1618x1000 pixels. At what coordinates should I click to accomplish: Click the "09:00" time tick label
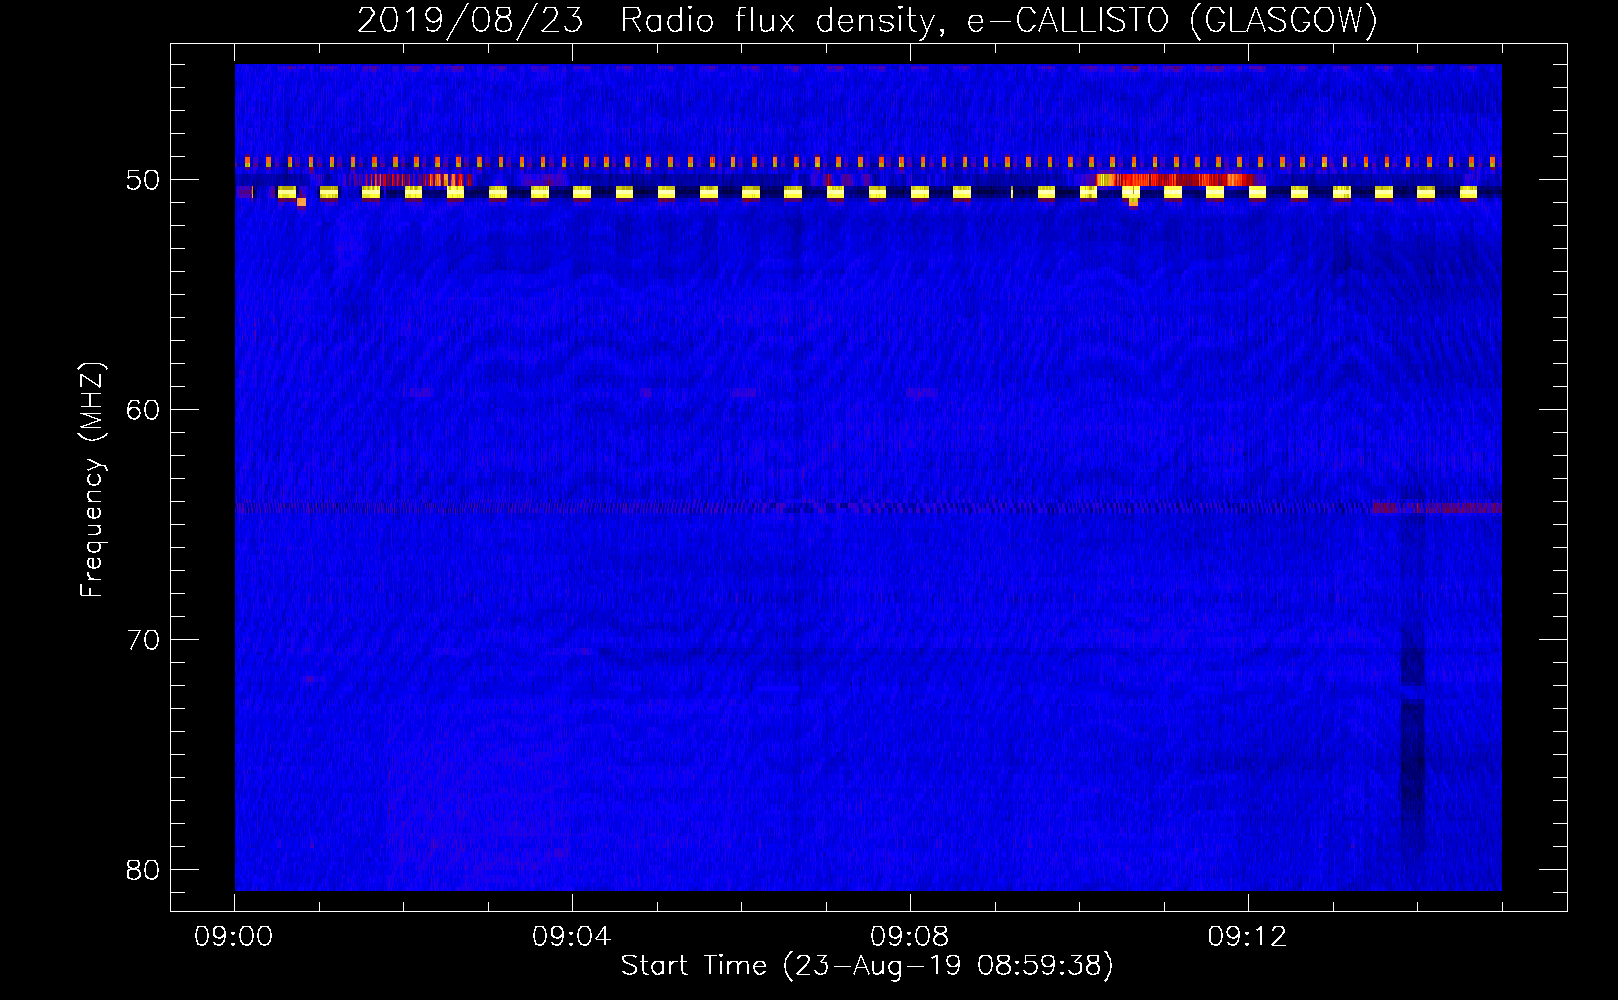click(234, 937)
